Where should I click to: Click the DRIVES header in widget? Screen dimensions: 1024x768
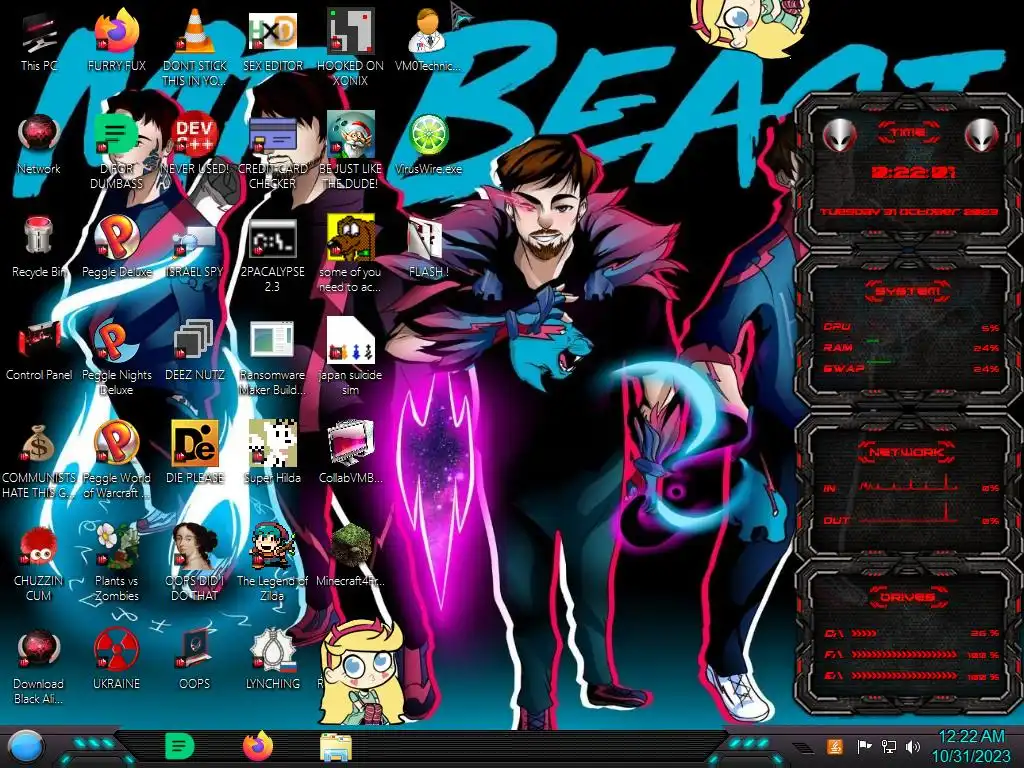[x=908, y=597]
